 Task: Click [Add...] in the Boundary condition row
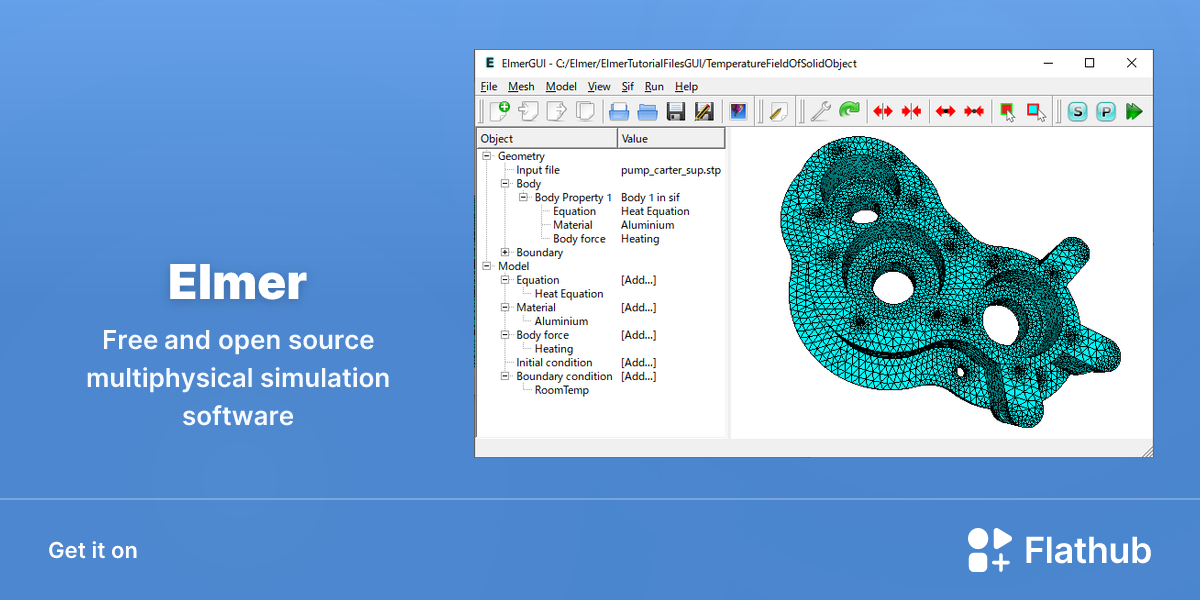click(x=638, y=376)
